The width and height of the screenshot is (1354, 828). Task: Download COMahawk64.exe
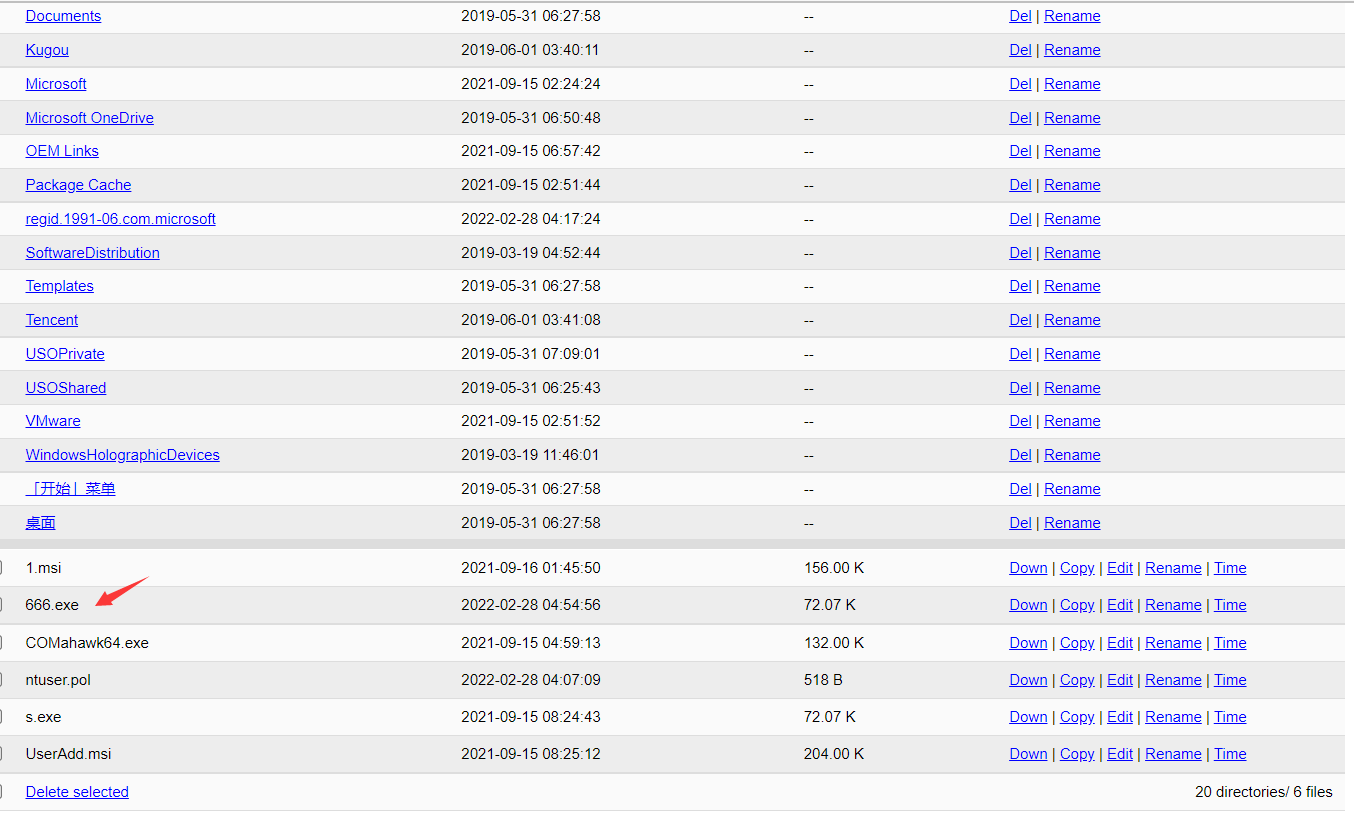coord(1028,643)
